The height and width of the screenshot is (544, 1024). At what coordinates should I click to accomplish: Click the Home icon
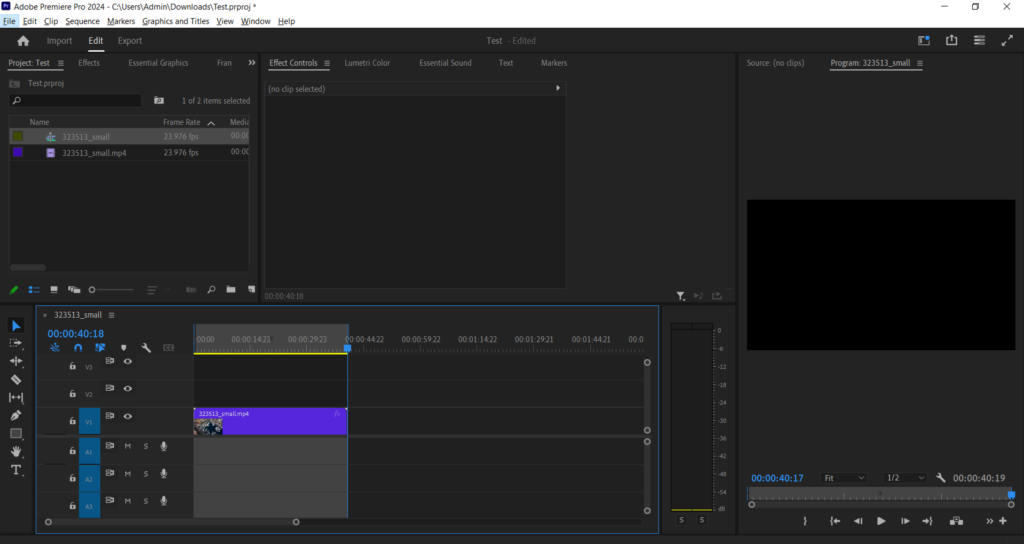click(23, 41)
